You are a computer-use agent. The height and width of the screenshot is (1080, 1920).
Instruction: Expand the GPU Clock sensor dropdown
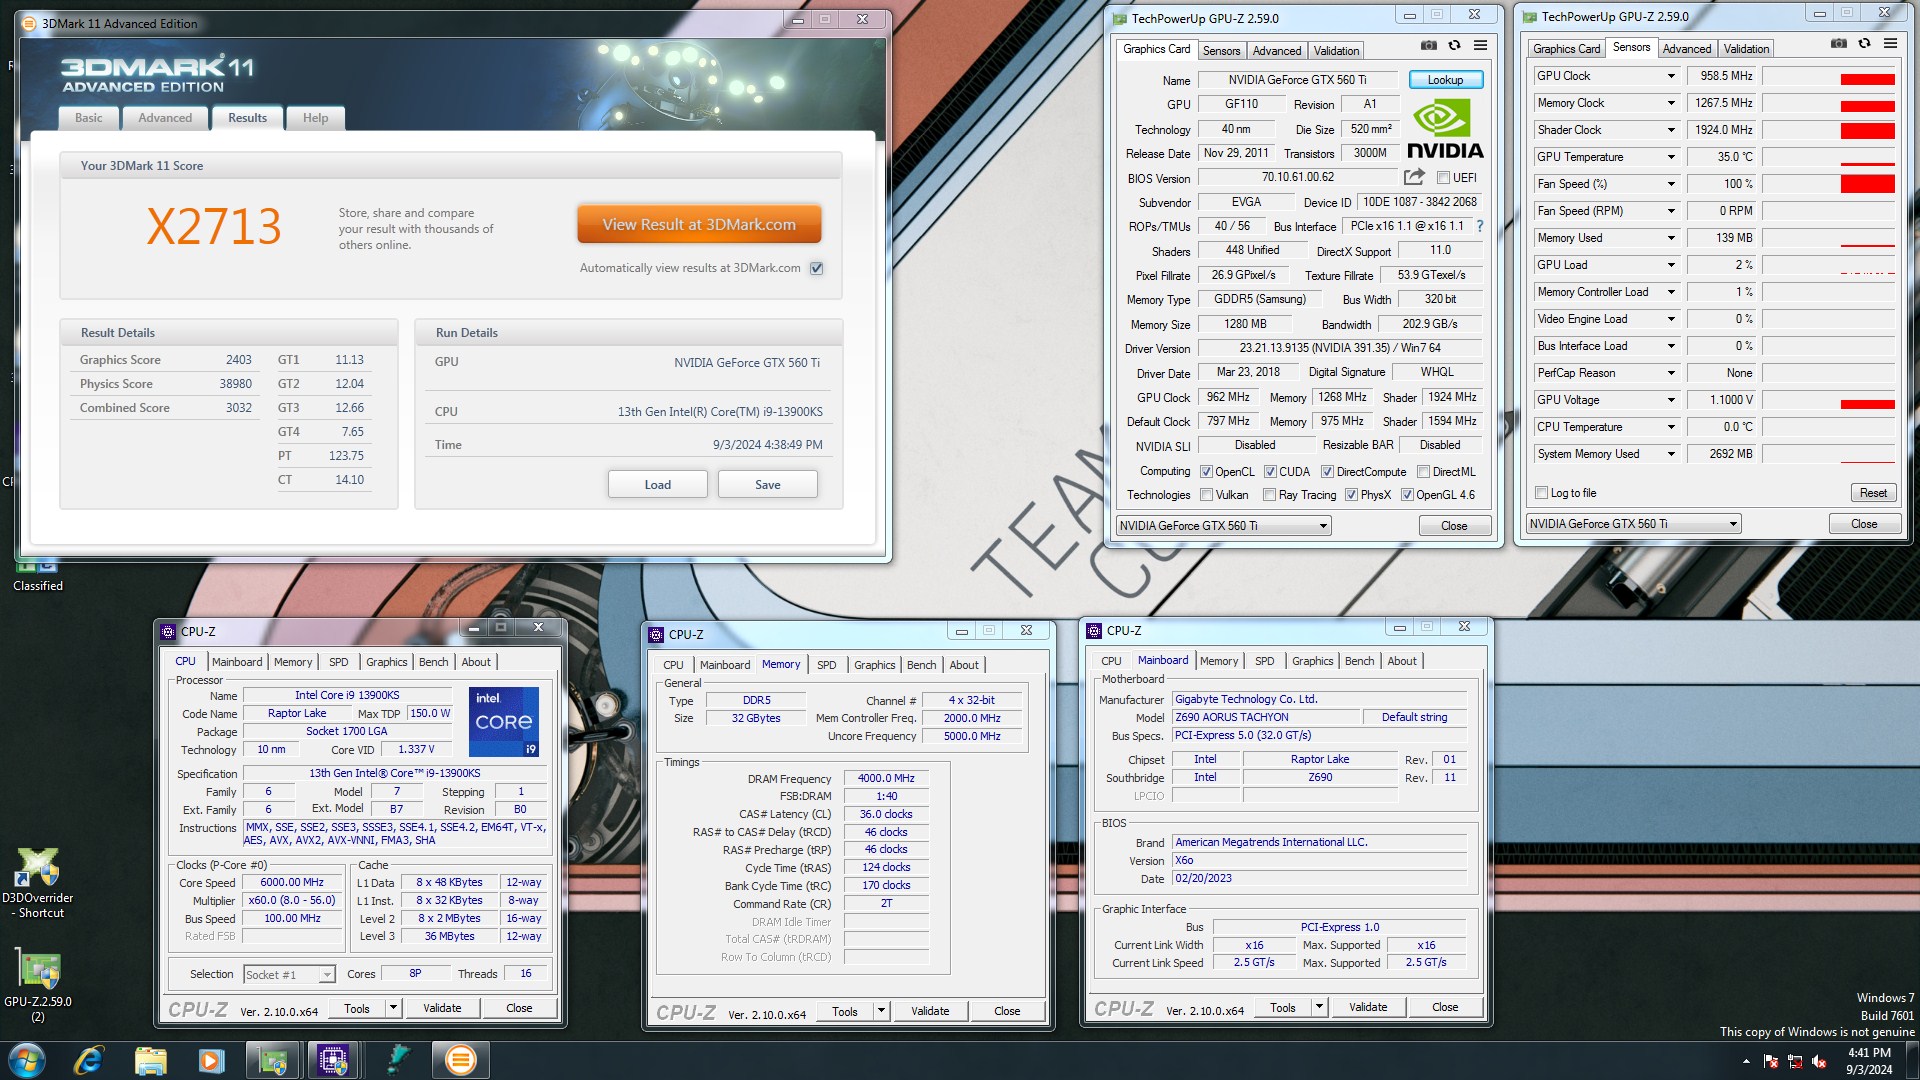pos(1670,76)
